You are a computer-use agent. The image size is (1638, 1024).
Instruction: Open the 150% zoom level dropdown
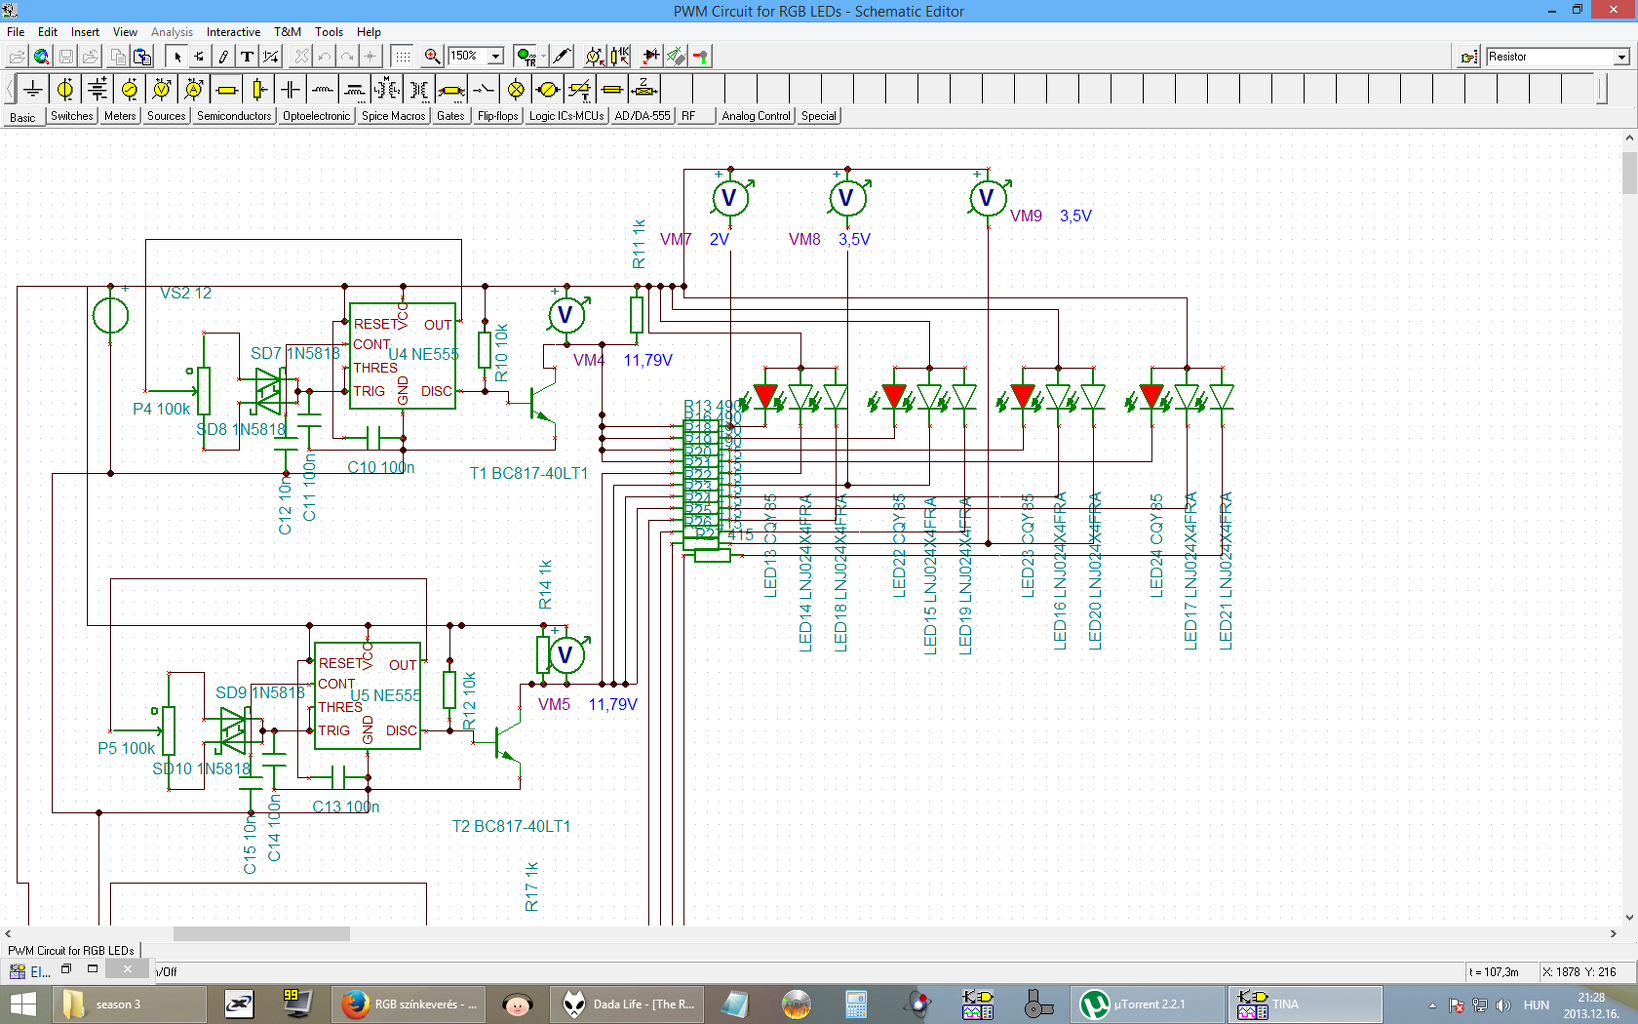(495, 57)
